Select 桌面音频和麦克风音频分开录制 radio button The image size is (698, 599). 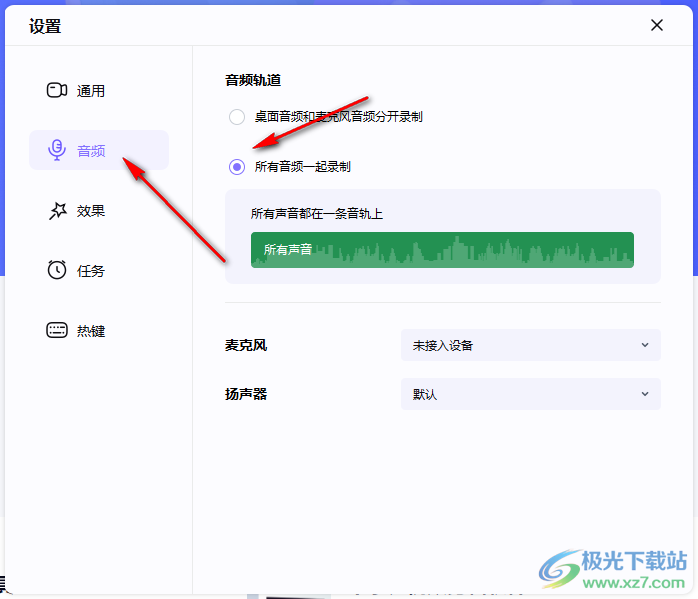237,117
